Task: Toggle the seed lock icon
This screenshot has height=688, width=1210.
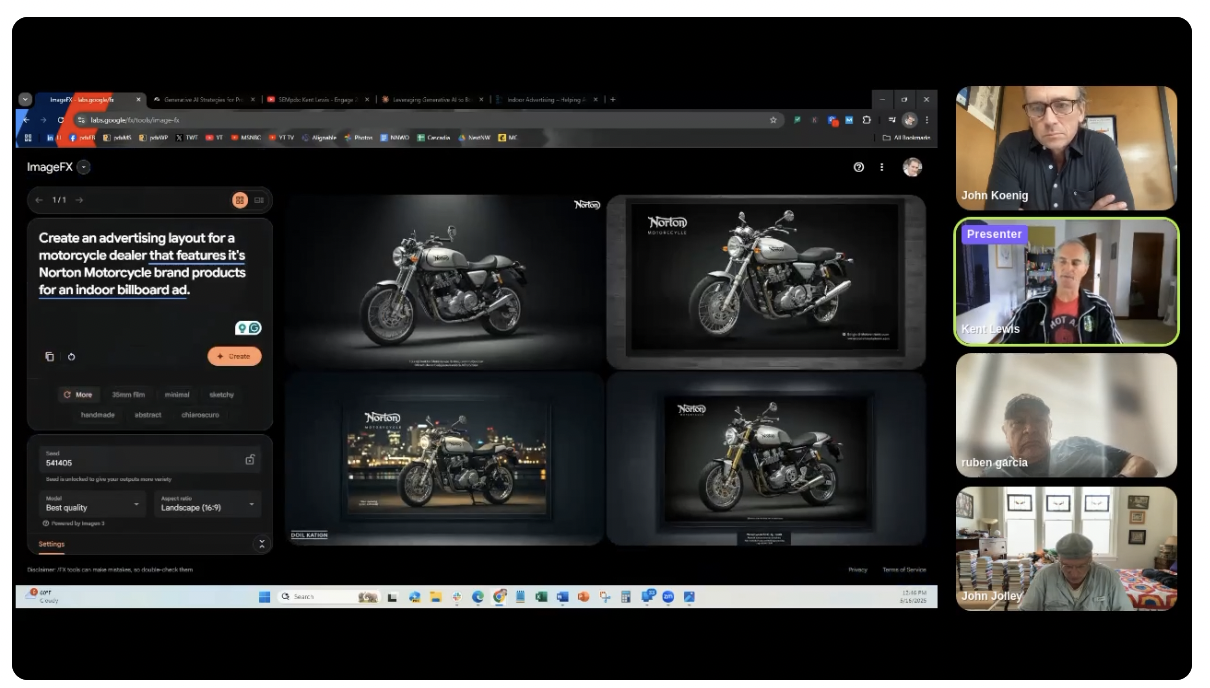Action: click(x=250, y=460)
